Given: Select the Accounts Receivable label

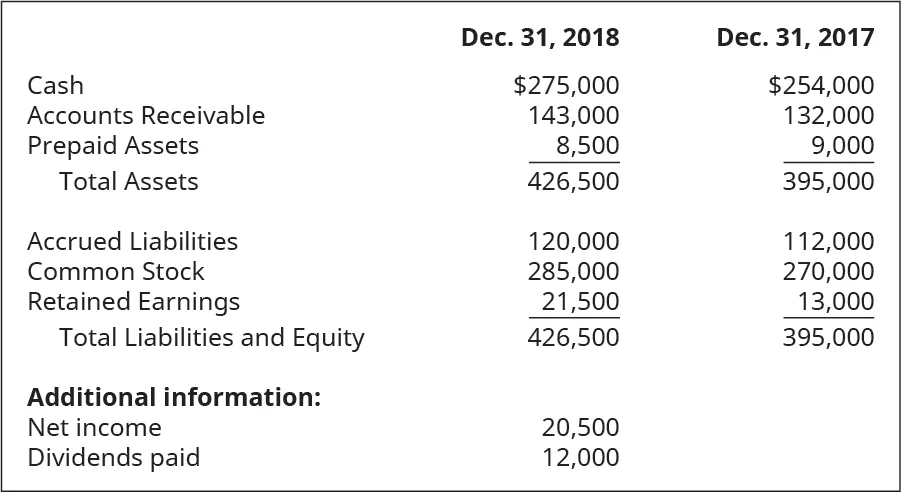Looking at the screenshot, I should pos(146,116).
